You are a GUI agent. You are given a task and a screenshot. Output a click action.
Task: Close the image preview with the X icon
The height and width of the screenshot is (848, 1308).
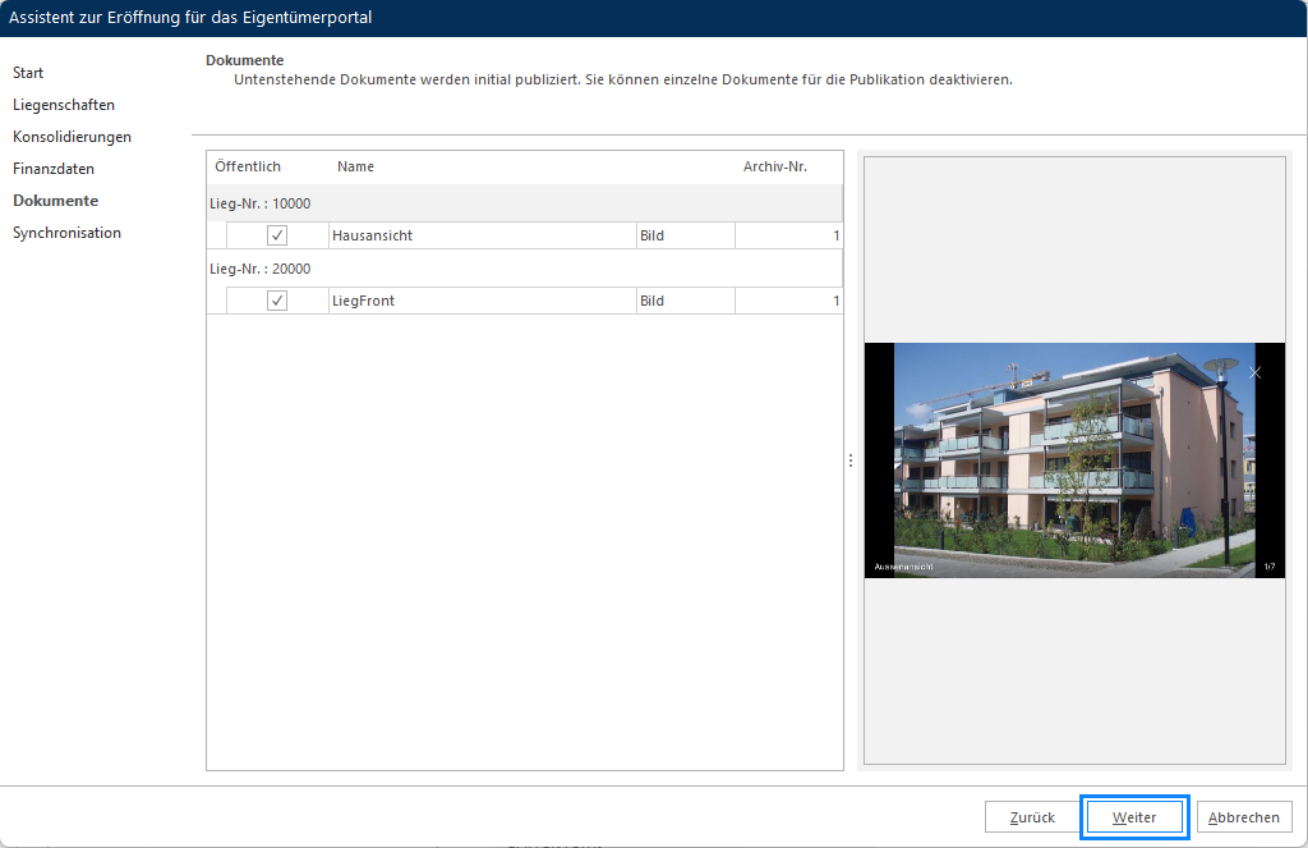1255,373
